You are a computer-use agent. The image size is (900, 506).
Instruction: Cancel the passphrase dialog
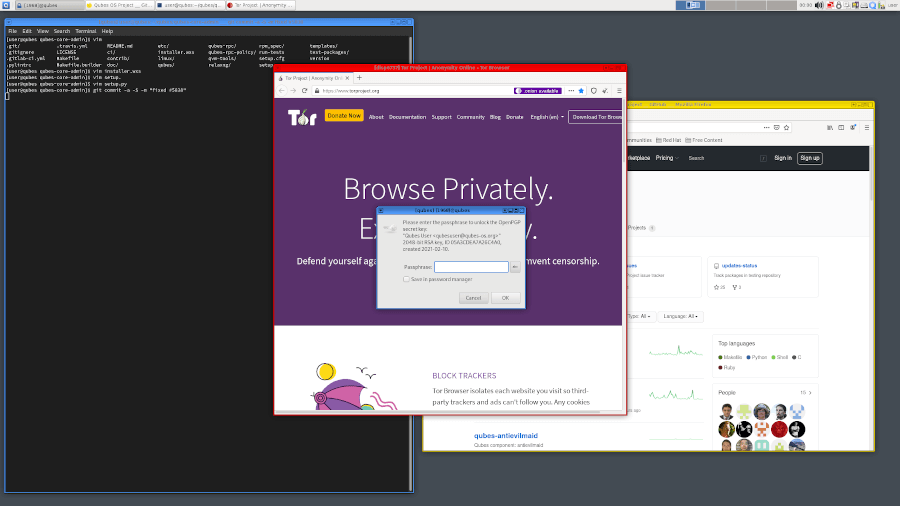tap(474, 298)
